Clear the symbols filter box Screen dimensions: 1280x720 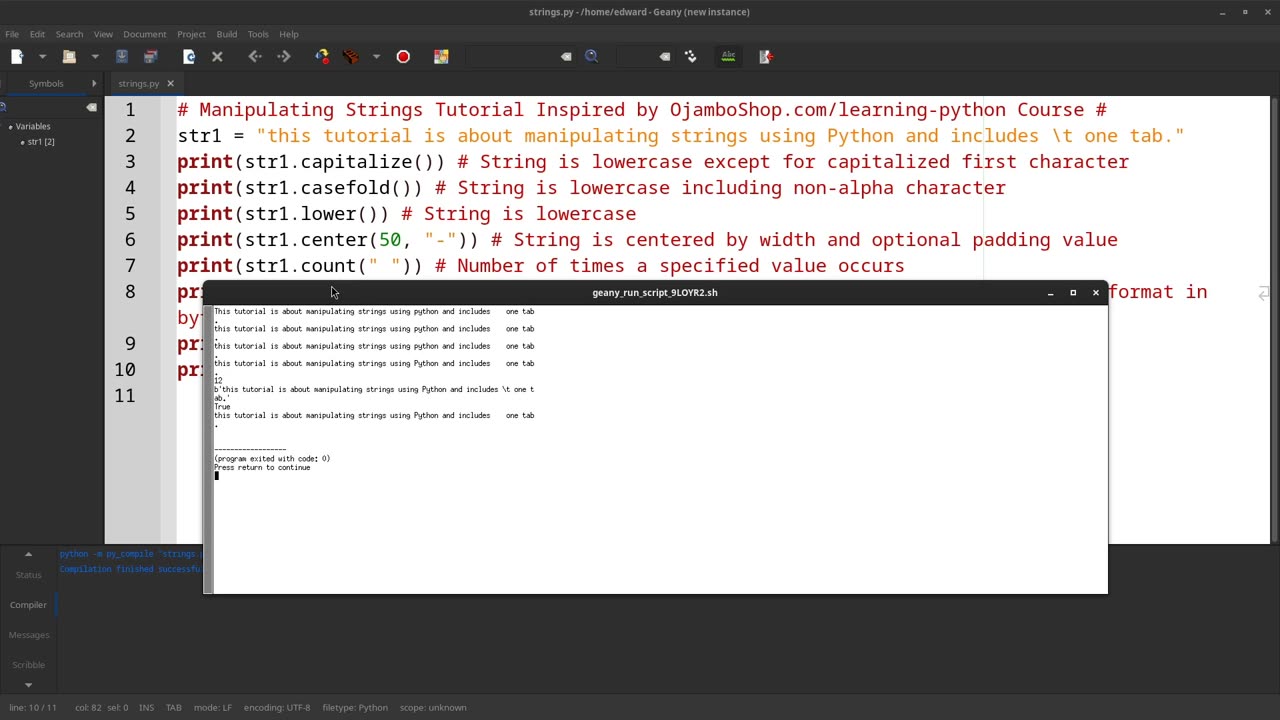pyautogui.click(x=91, y=107)
